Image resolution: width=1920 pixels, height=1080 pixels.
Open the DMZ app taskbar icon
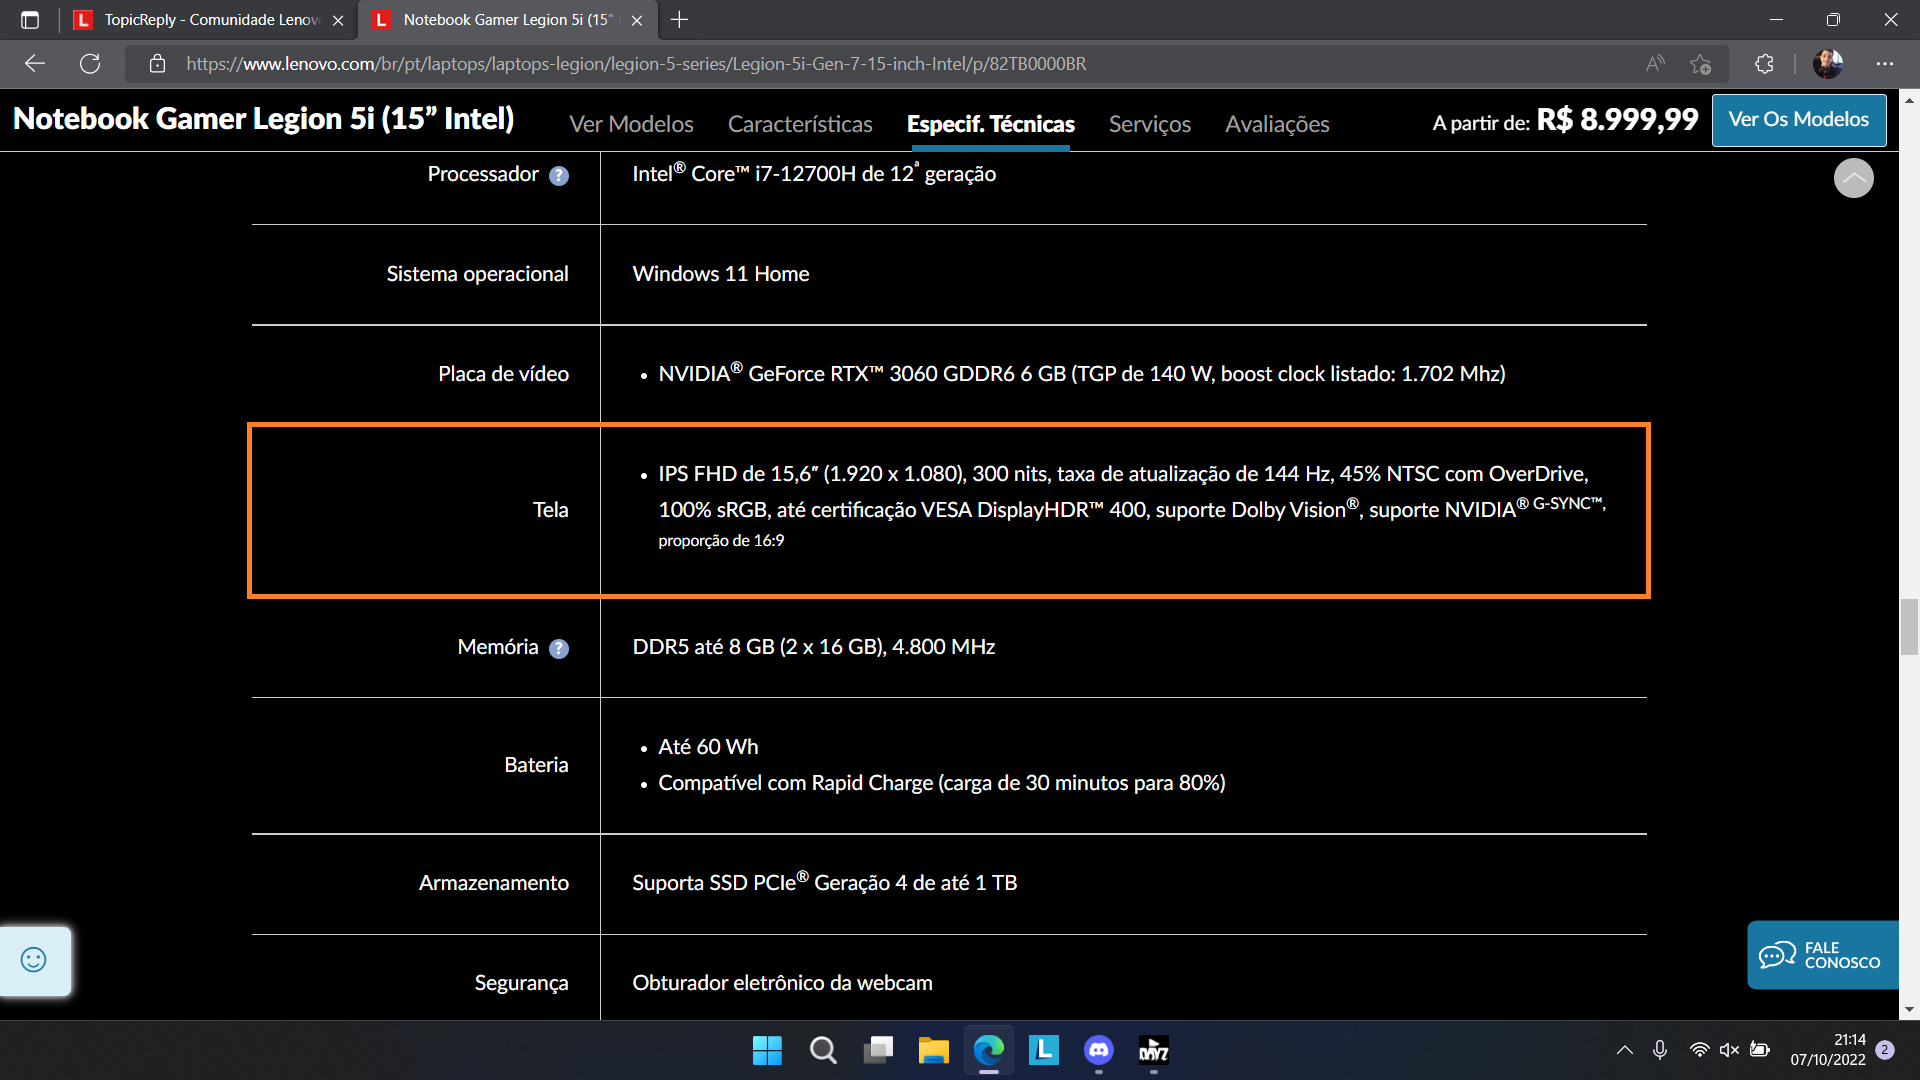pyautogui.click(x=1154, y=1050)
